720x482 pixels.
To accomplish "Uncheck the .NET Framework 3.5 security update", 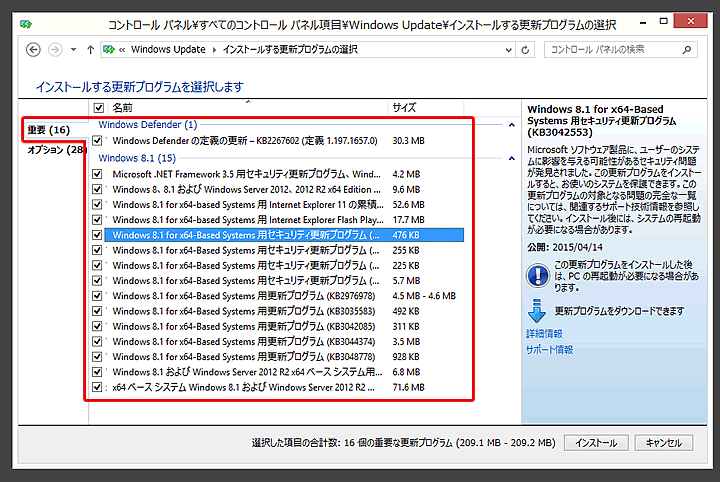I will pyautogui.click(x=97, y=174).
